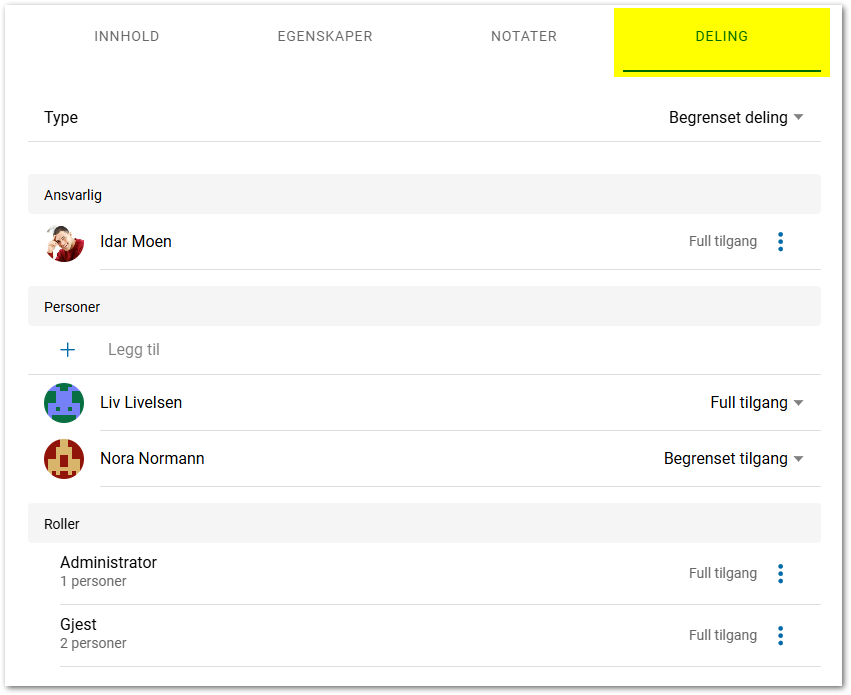851x695 pixels.
Task: Switch to the Innhold tab
Action: pyautogui.click(x=127, y=37)
